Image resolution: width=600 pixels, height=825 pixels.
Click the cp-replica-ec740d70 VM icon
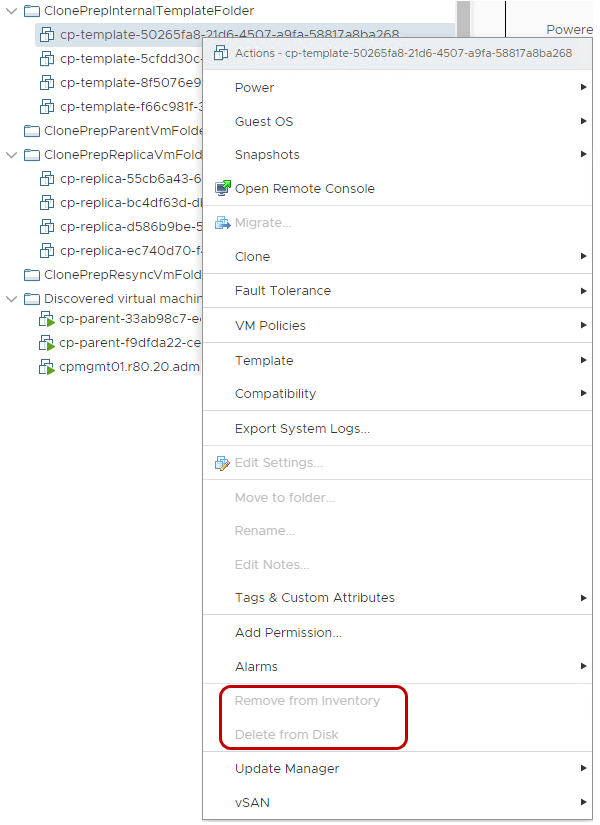46,251
